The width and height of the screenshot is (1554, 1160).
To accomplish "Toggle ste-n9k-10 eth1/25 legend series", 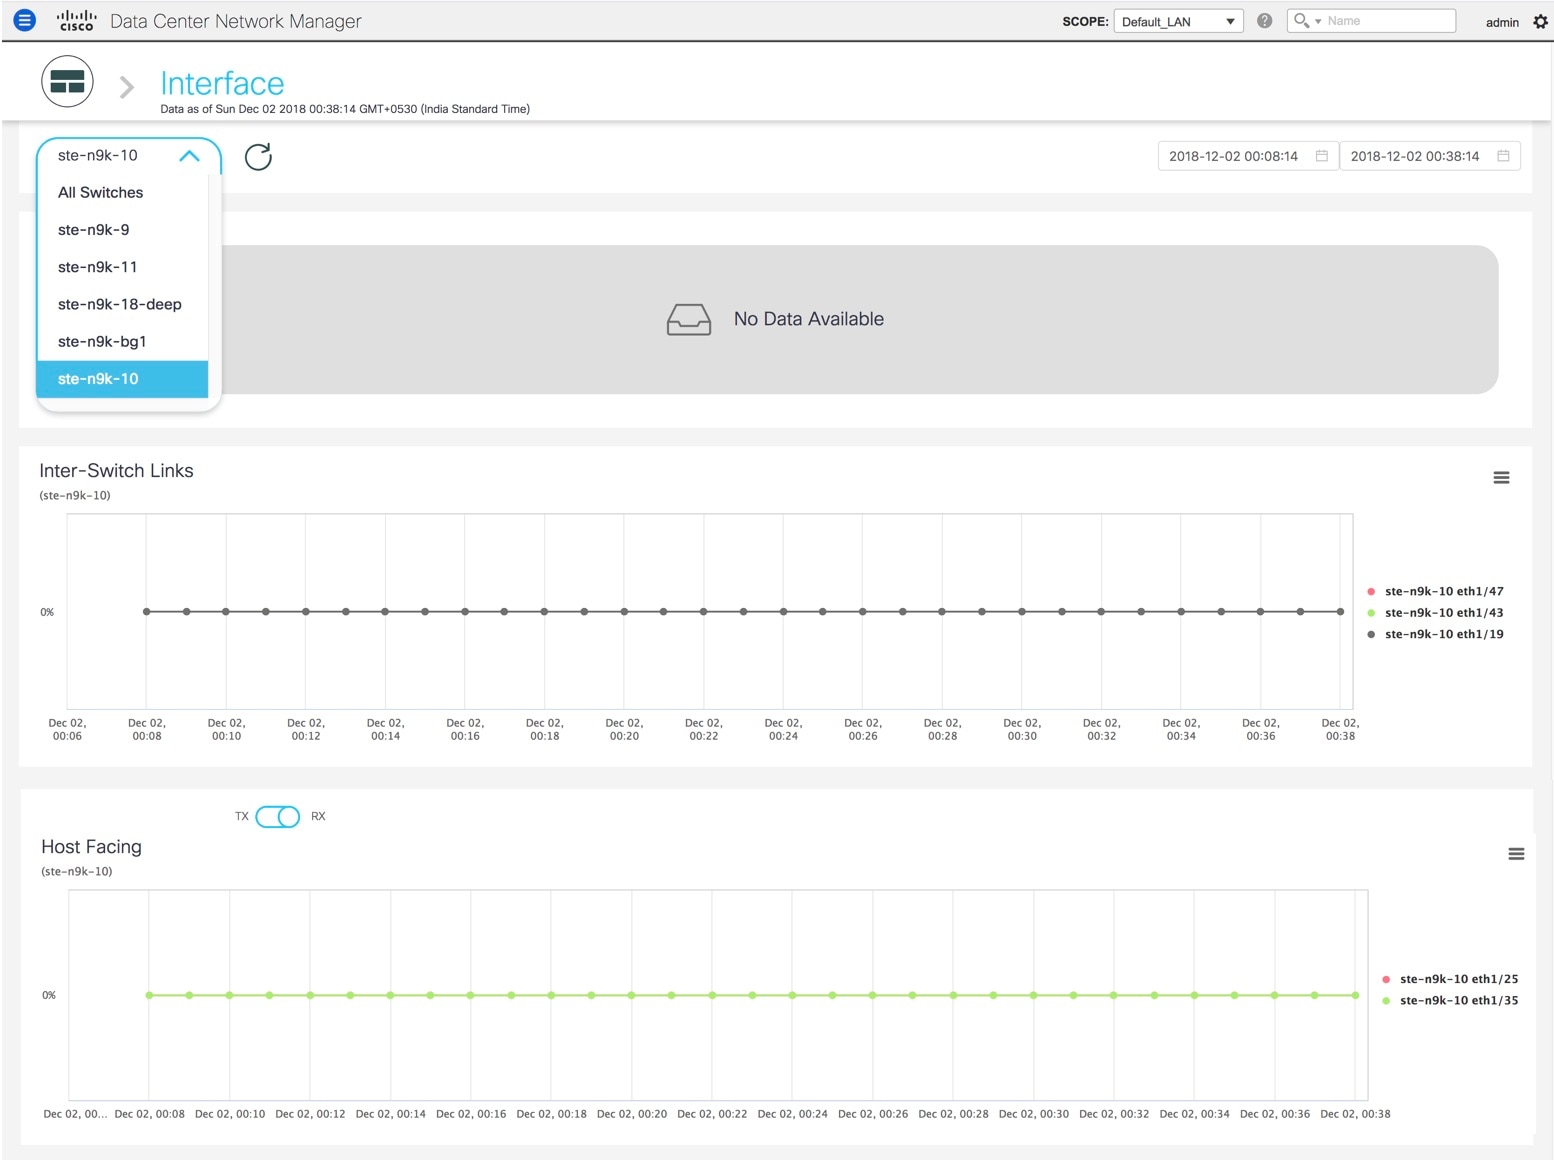I will [x=1450, y=979].
